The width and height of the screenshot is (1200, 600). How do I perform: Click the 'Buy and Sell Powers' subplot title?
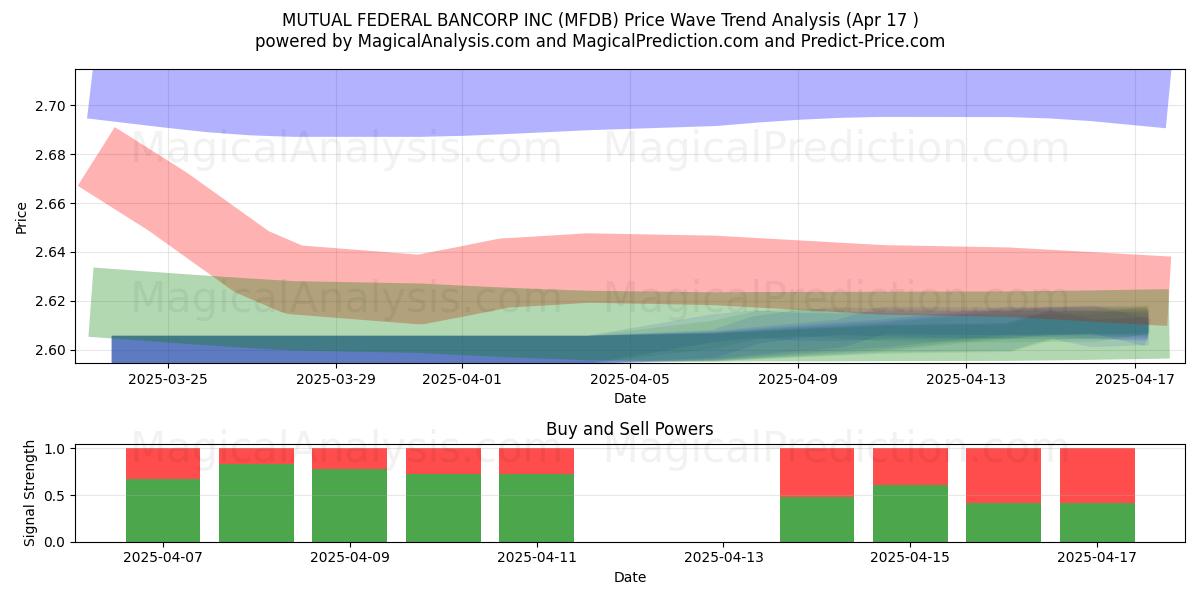coord(630,429)
